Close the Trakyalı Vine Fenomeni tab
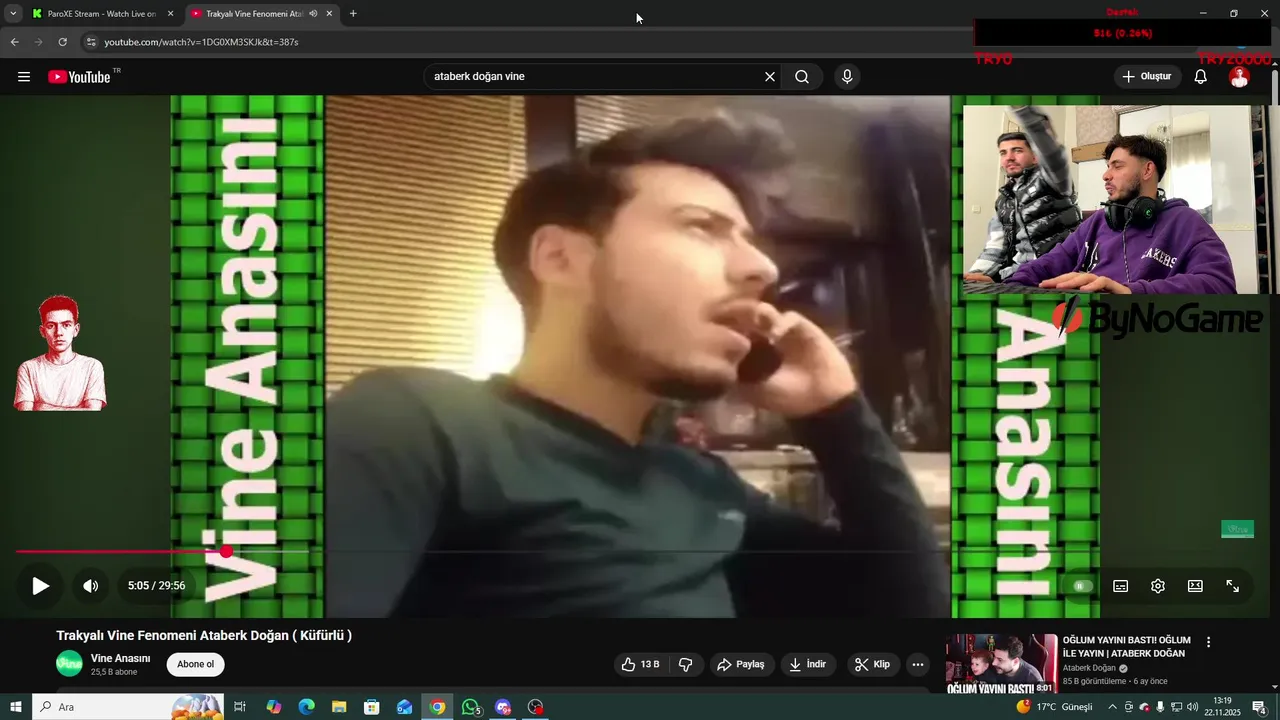Screen dimensions: 1280x720 pos(329,14)
